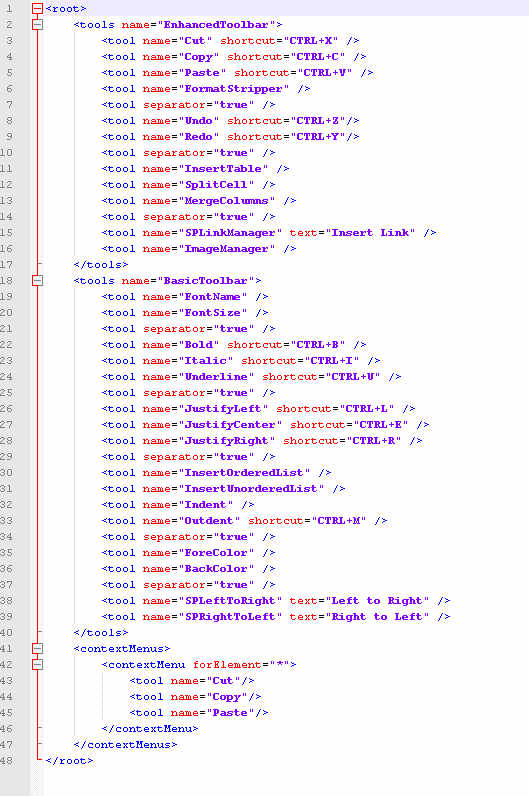Viewport: 529px width, 796px height.
Task: Click the "Bold" tool name
Action: point(199,344)
